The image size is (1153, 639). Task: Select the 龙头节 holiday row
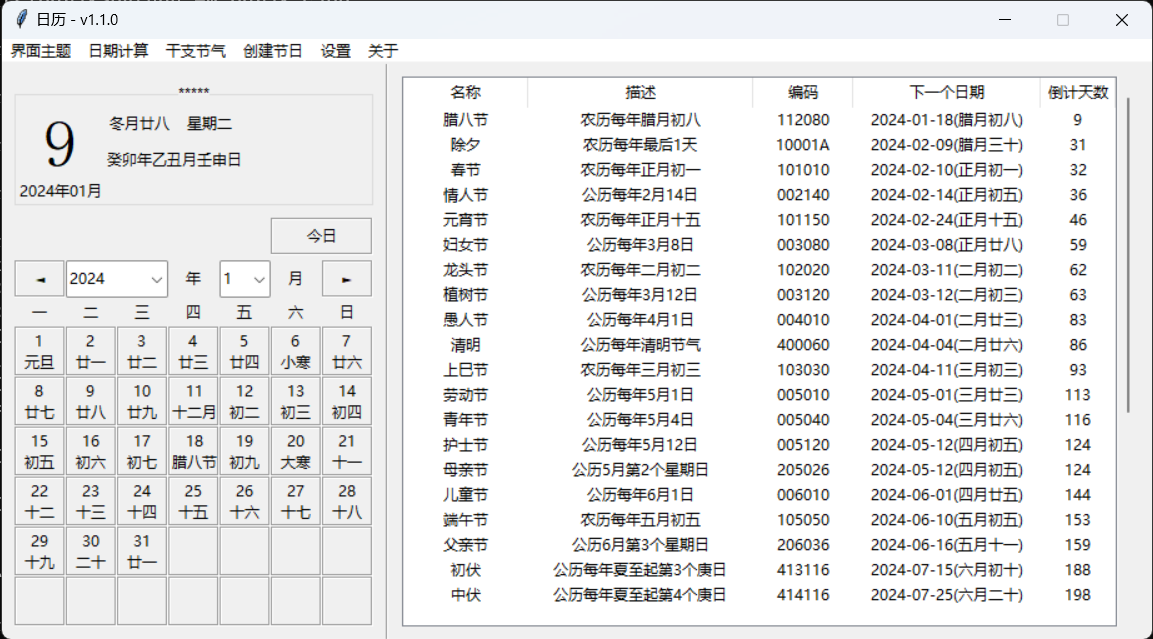760,270
